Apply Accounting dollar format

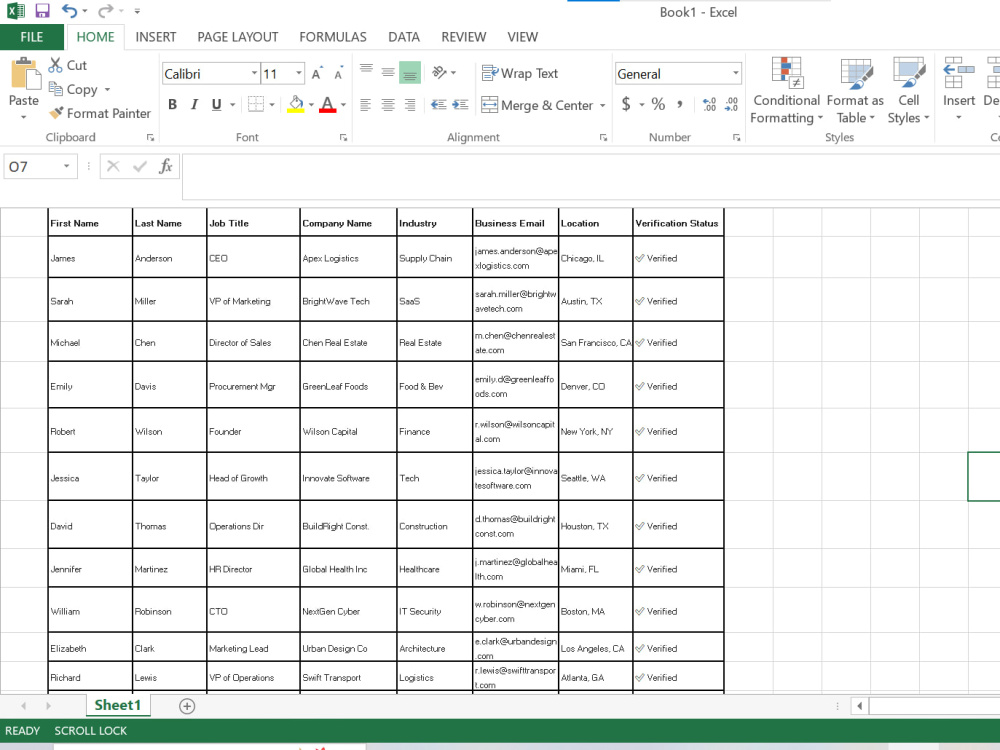tap(626, 105)
